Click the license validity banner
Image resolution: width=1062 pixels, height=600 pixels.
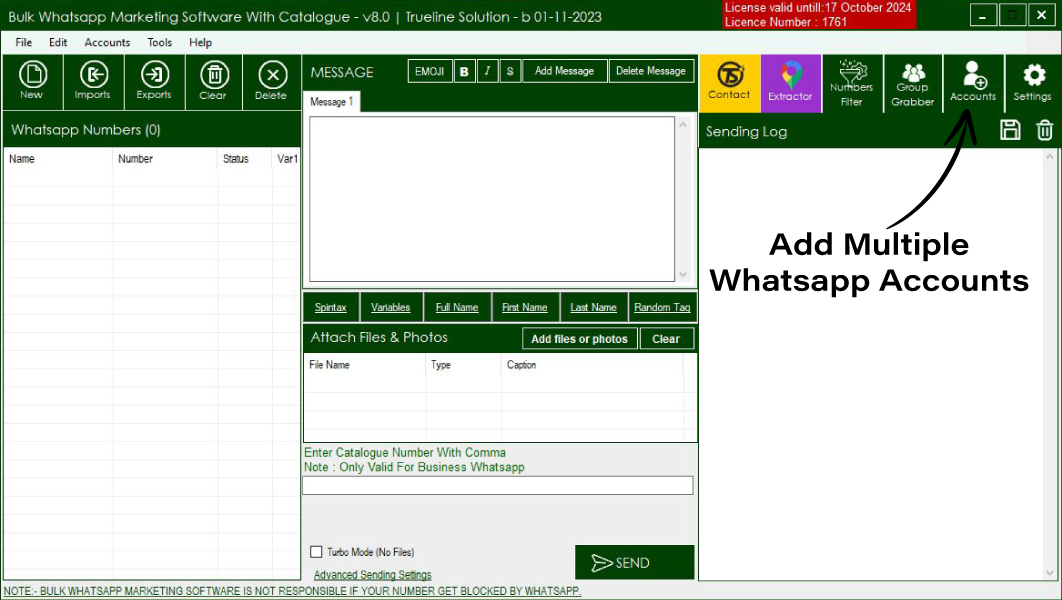(x=819, y=14)
